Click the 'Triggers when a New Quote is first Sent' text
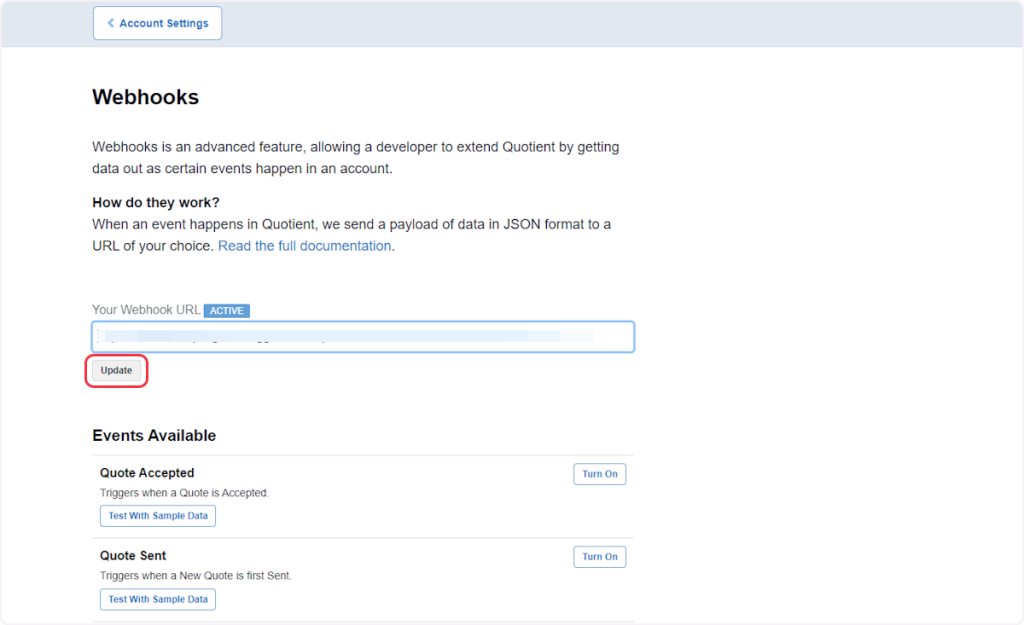 (195, 576)
